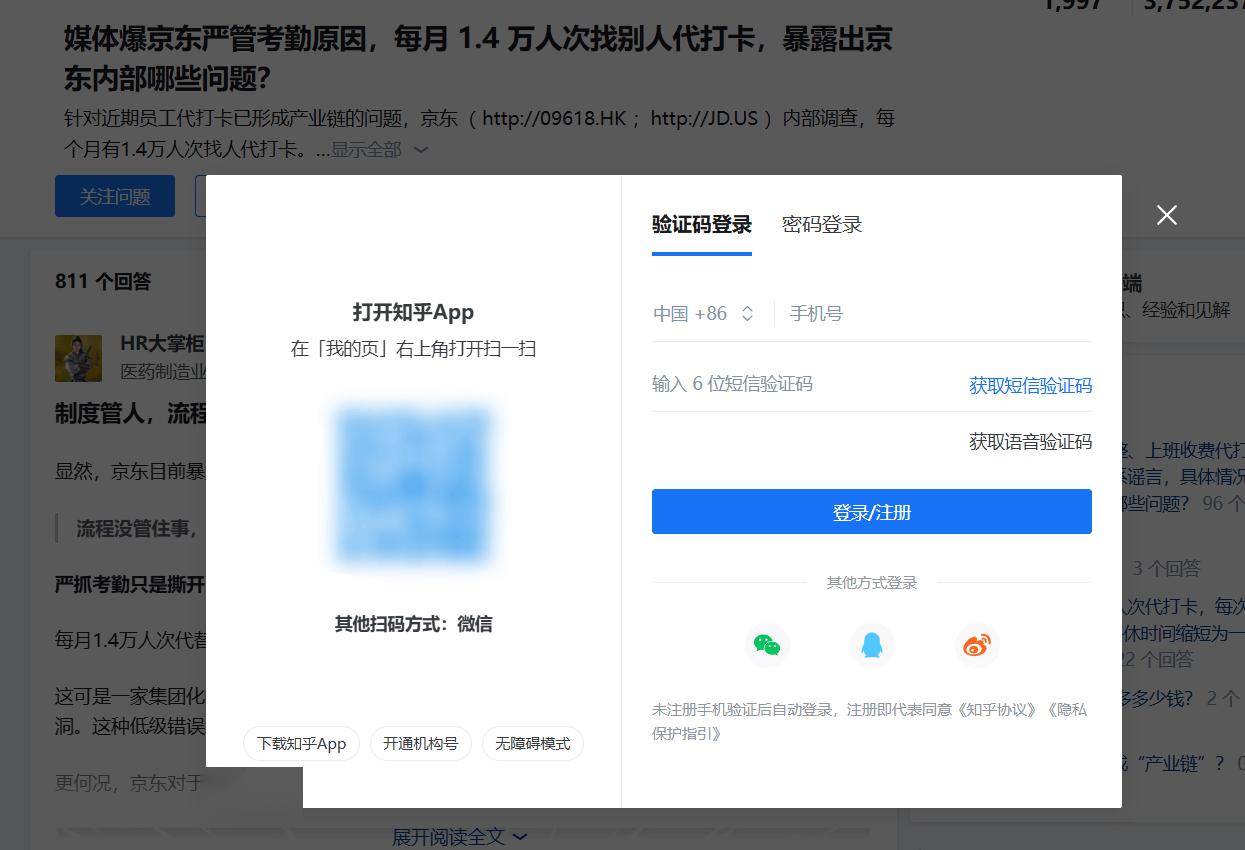
Task: Click the 811 个回答 heading
Action: [103, 281]
